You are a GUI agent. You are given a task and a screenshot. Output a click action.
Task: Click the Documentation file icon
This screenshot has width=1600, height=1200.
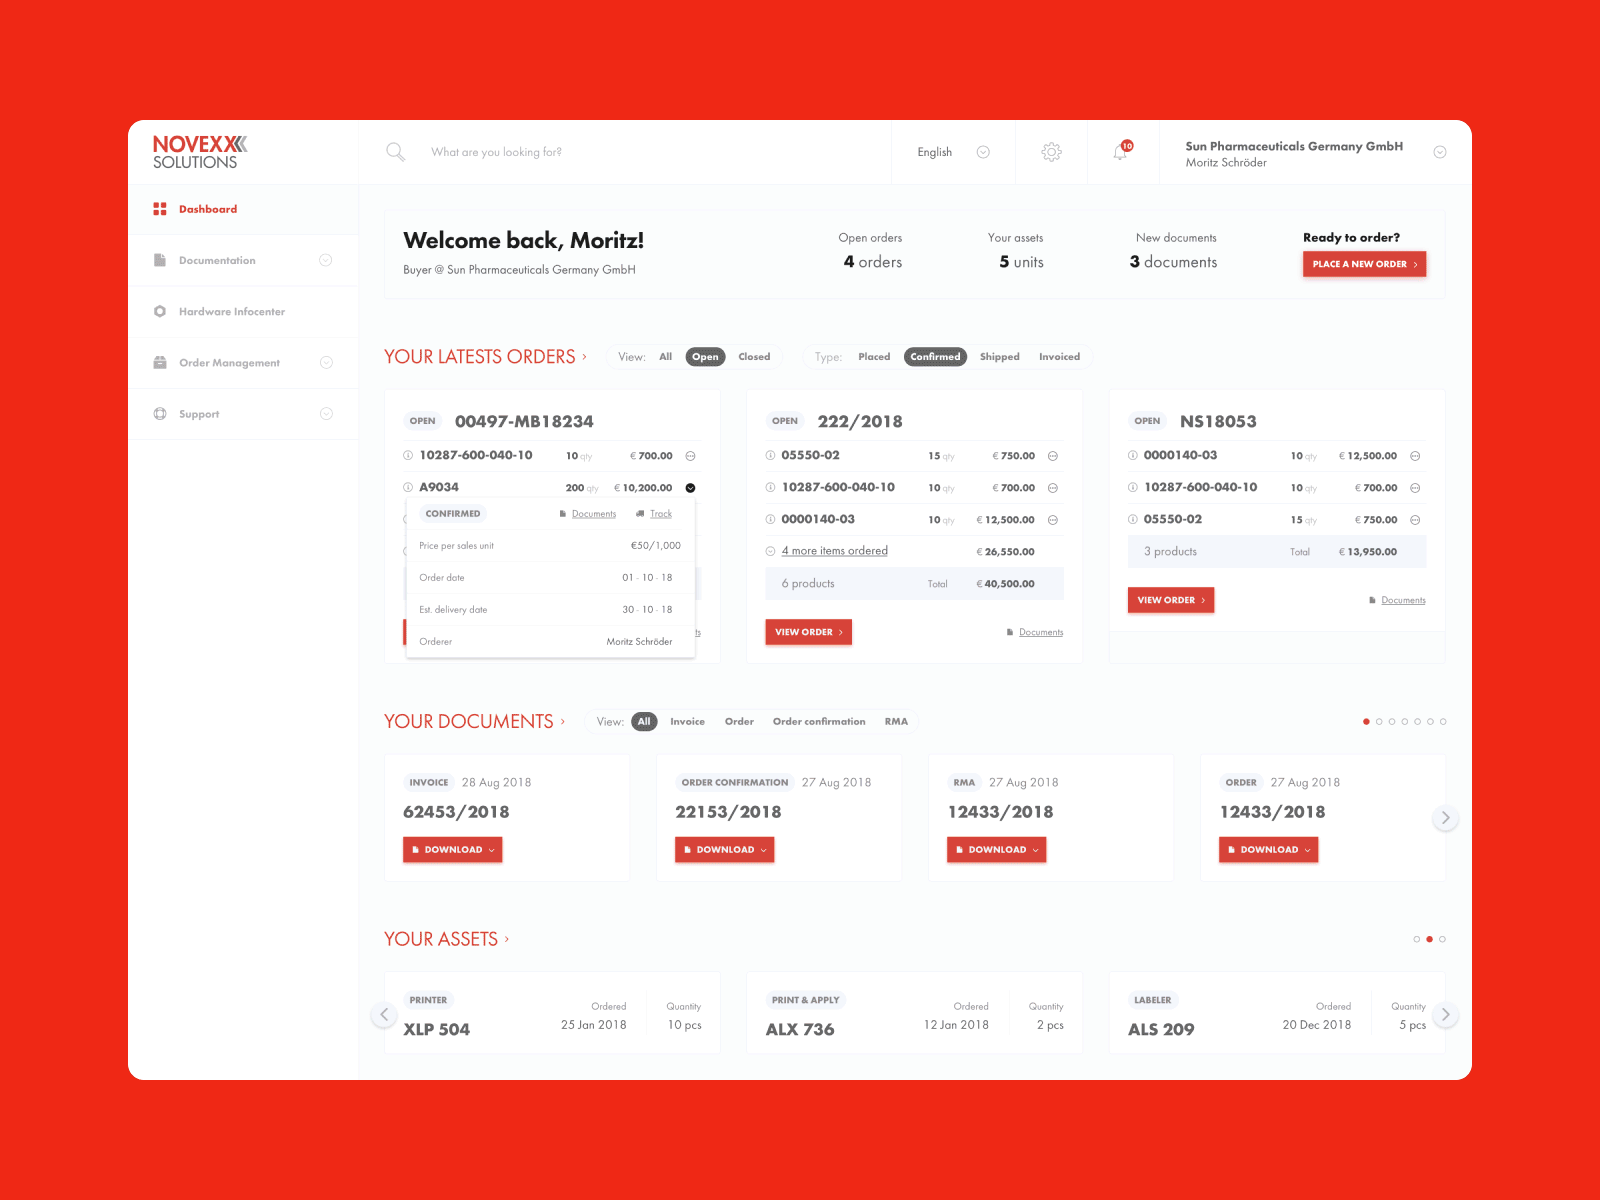tap(160, 260)
